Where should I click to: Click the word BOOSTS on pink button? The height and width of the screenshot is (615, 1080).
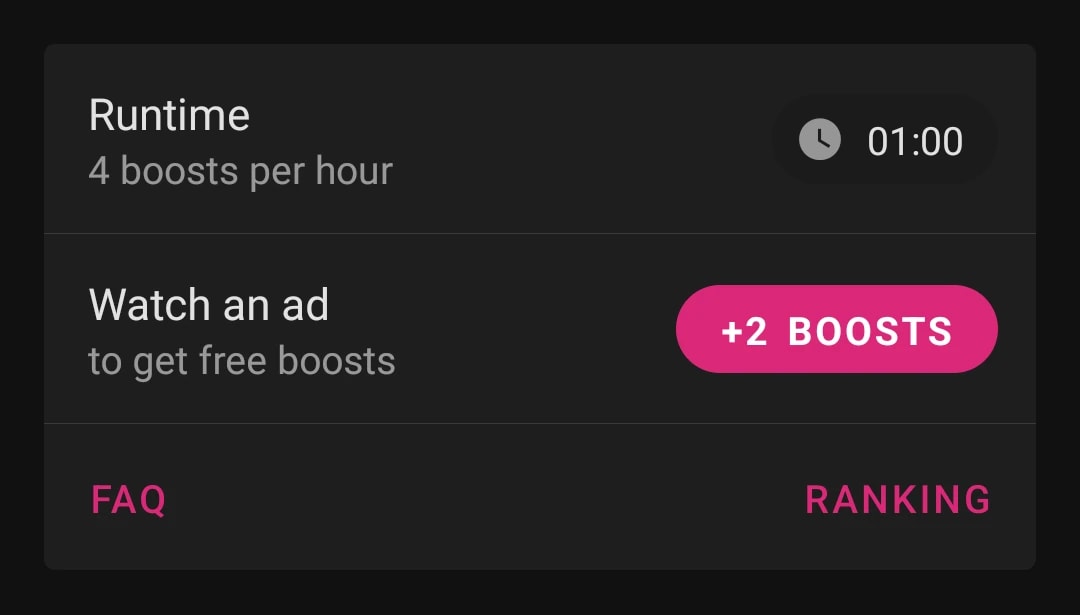(870, 331)
